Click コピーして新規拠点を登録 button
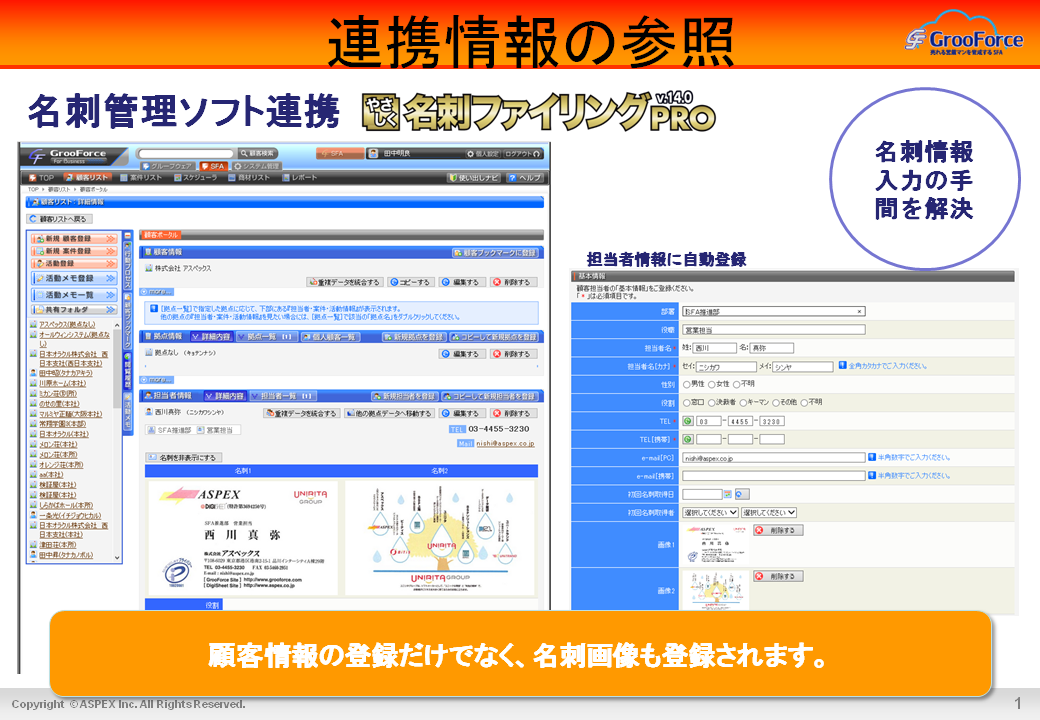 pyautogui.click(x=494, y=337)
